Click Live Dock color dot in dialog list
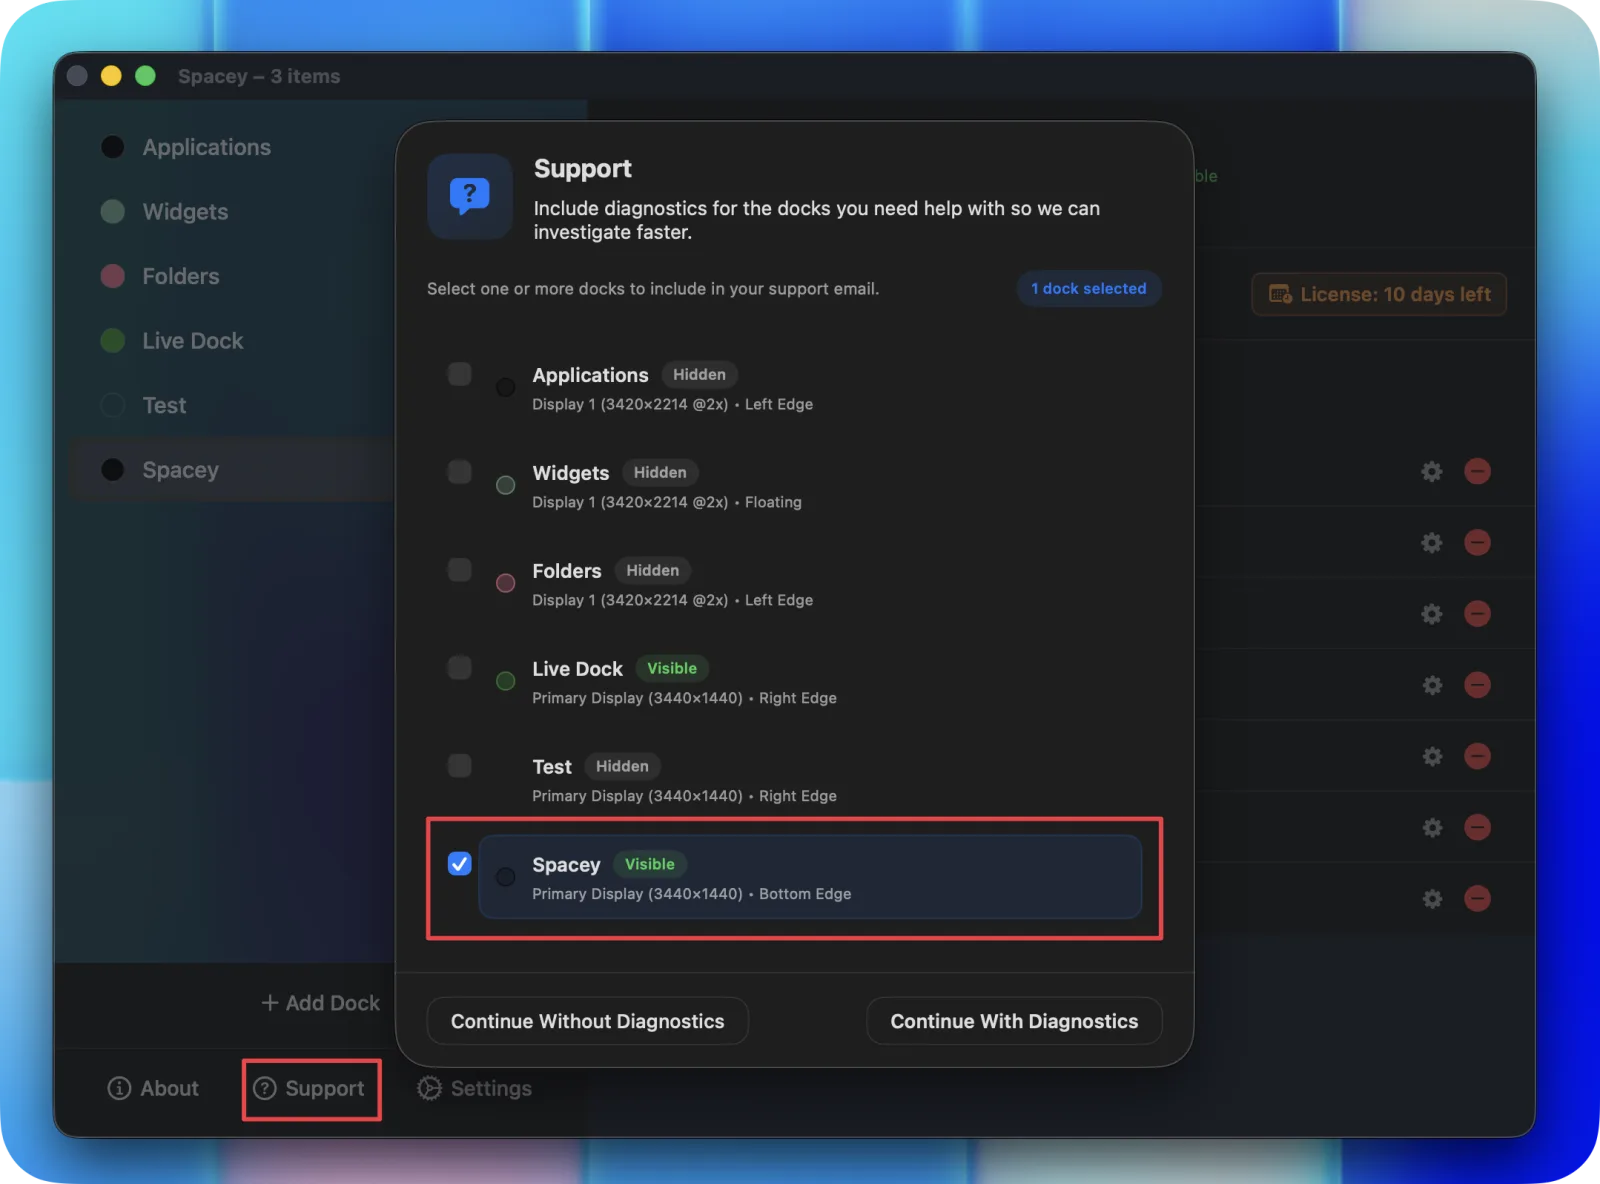 click(506, 681)
